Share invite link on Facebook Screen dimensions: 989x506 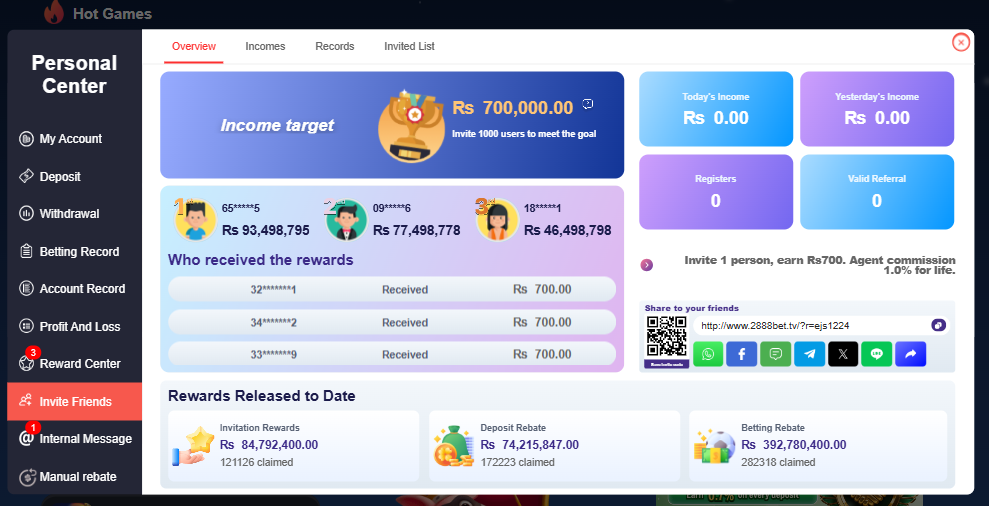(x=742, y=354)
